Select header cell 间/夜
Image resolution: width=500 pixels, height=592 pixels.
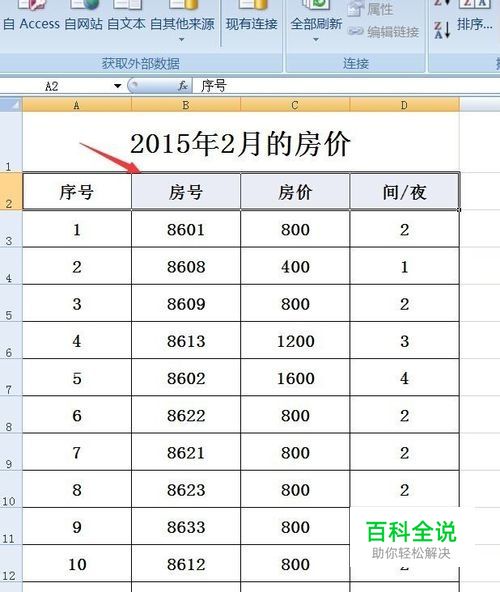pos(404,191)
